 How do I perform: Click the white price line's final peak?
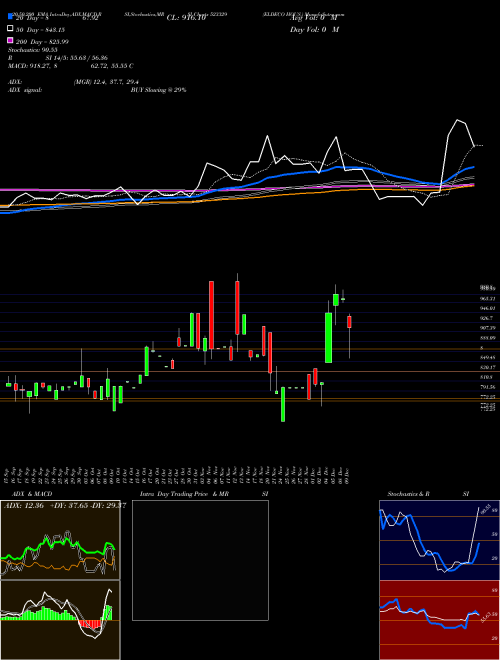pyautogui.click(x=457, y=120)
